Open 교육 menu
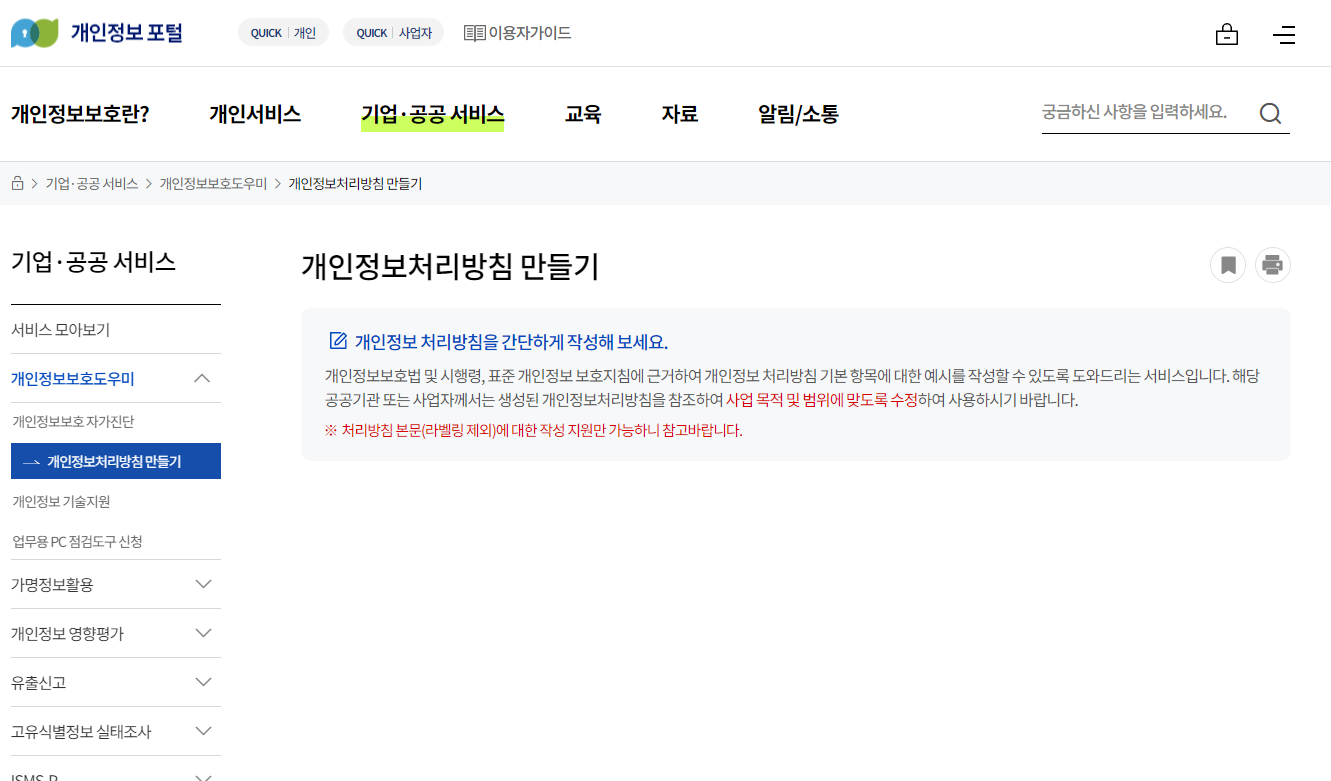Screen dimensions: 1331x781 point(583,114)
